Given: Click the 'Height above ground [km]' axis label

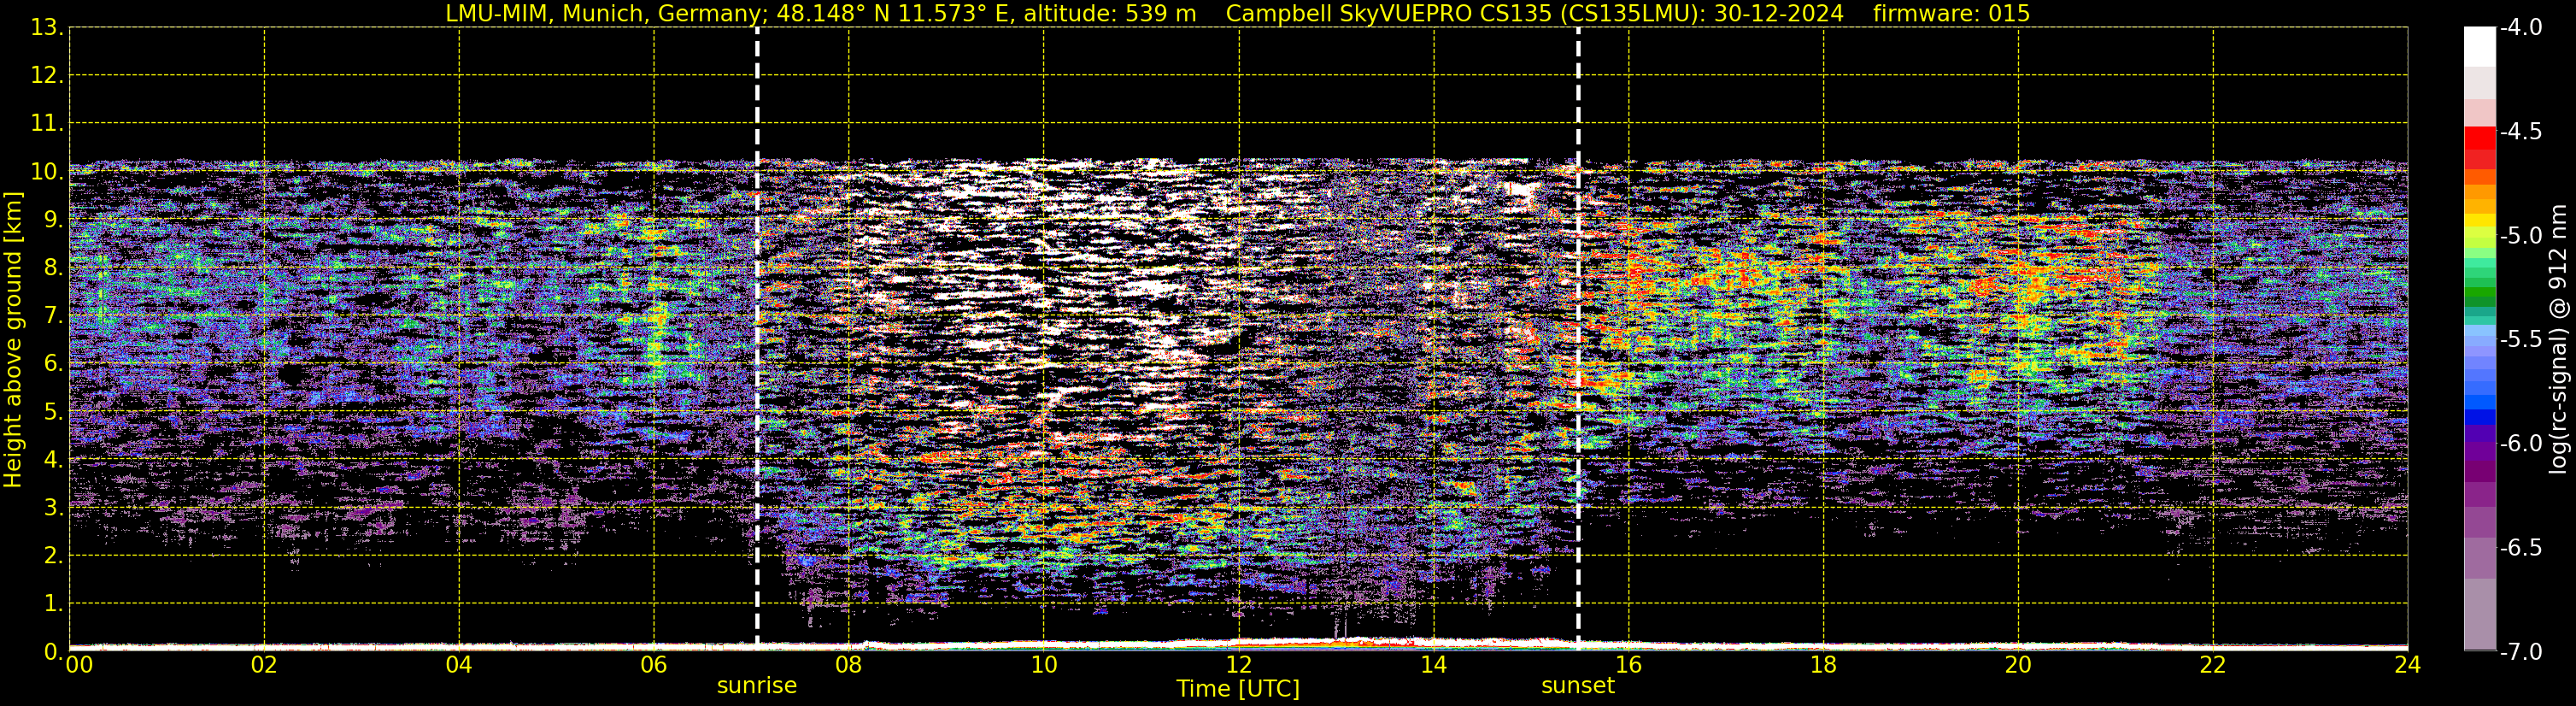Looking at the screenshot, I should pyautogui.click(x=13, y=339).
